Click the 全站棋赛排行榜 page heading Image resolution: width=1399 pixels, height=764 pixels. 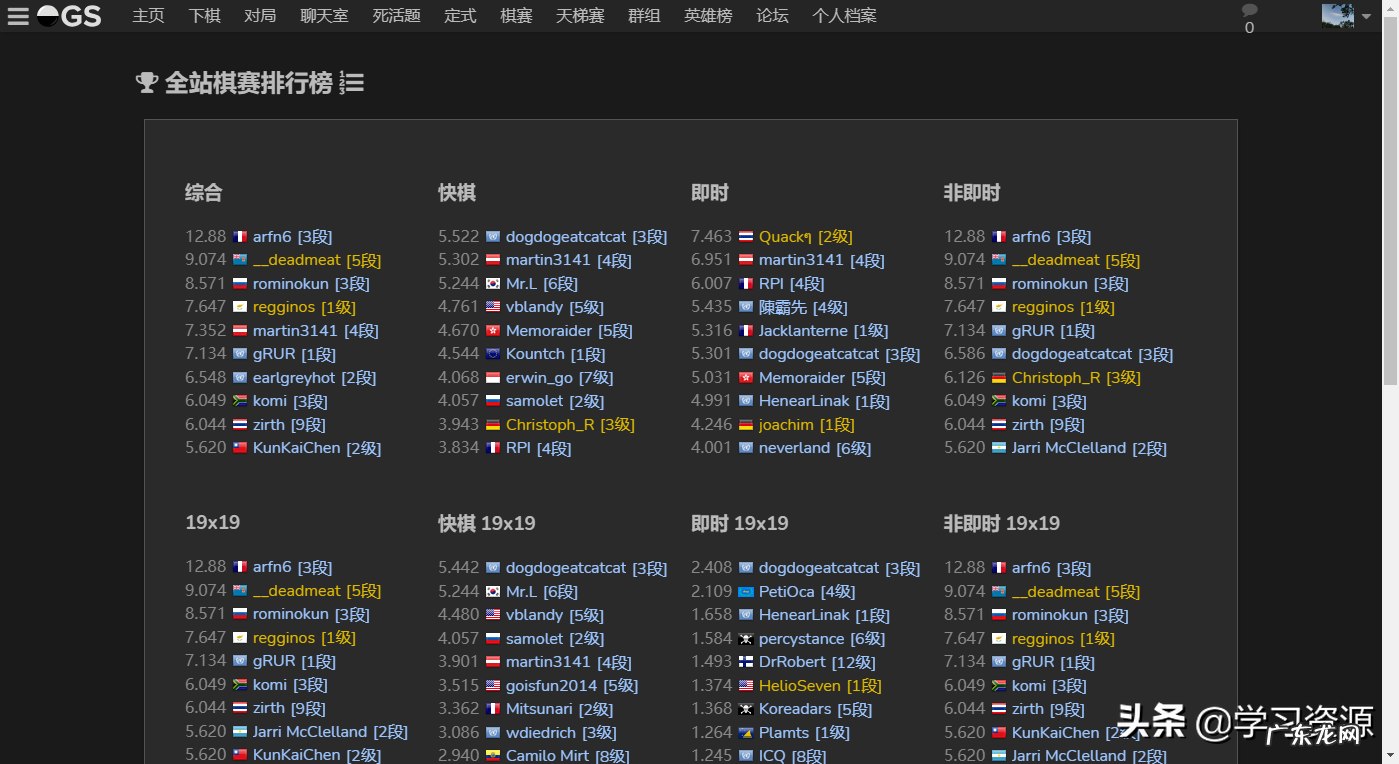click(249, 83)
